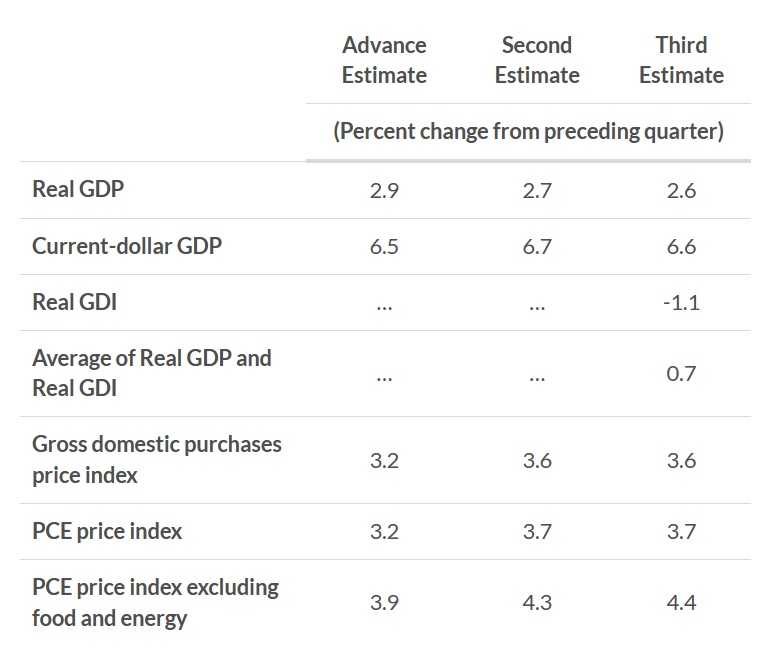Click Average of Real GDP and Real GDI
773x648 pixels.
tap(152, 373)
